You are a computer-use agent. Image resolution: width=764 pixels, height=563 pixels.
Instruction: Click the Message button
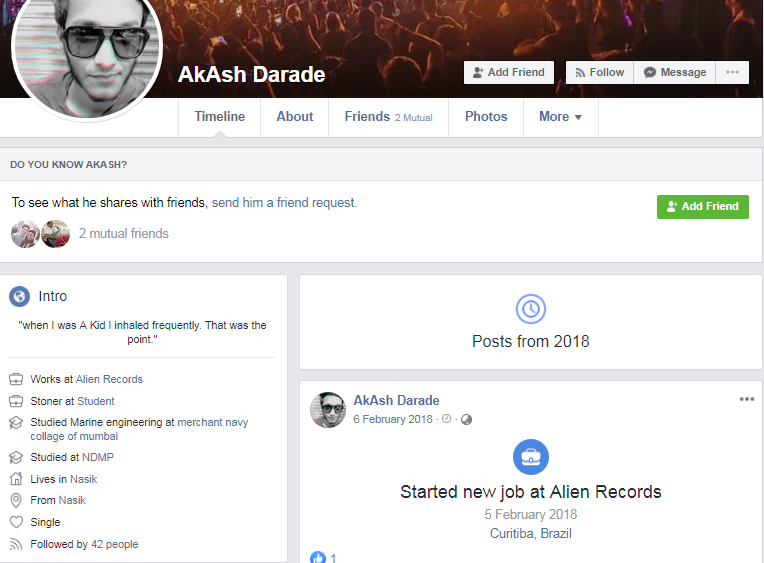tap(675, 72)
